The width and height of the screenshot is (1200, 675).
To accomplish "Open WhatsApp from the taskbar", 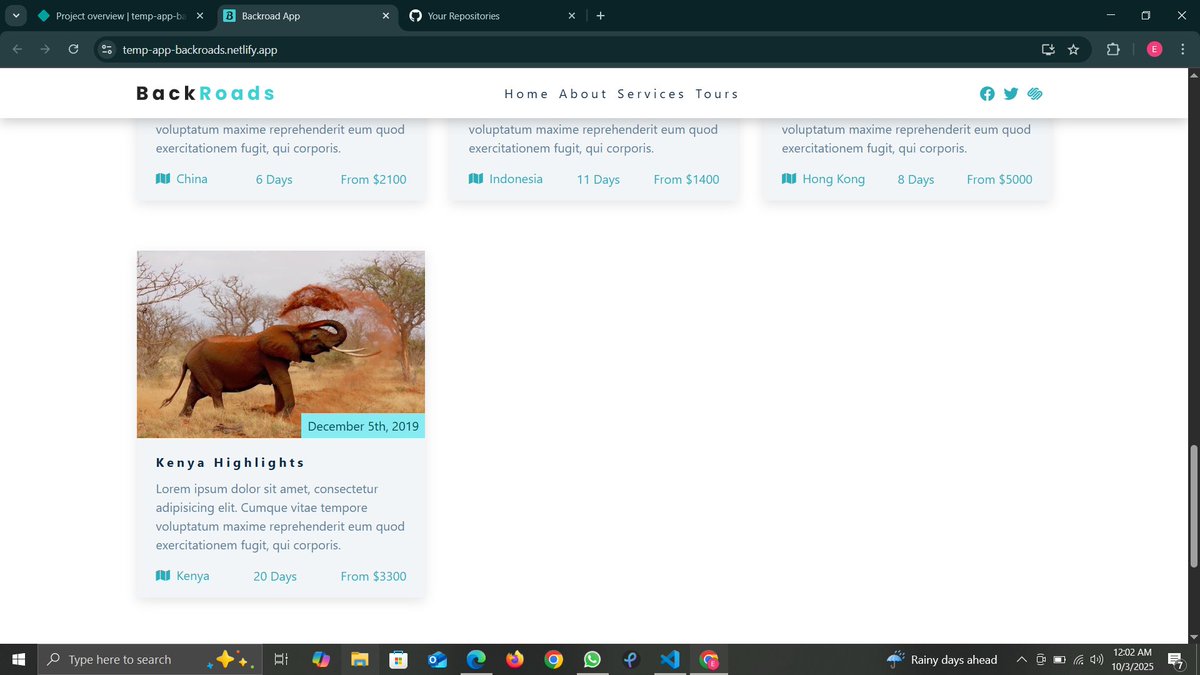I will click(592, 659).
